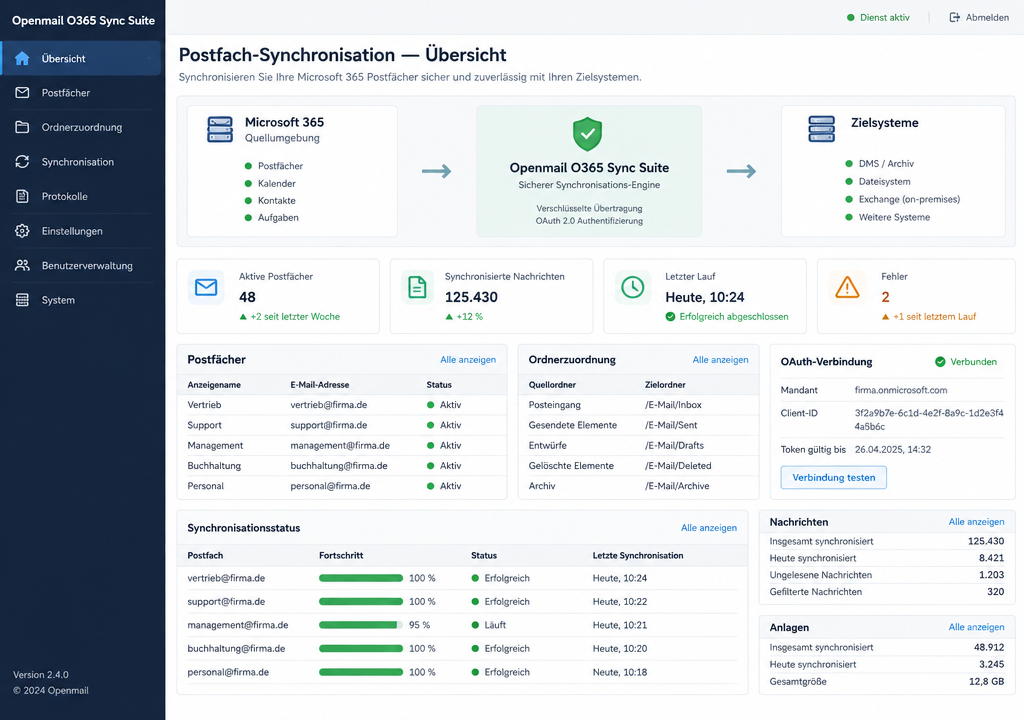Open Einstellungen in the sidebar

[81, 231]
